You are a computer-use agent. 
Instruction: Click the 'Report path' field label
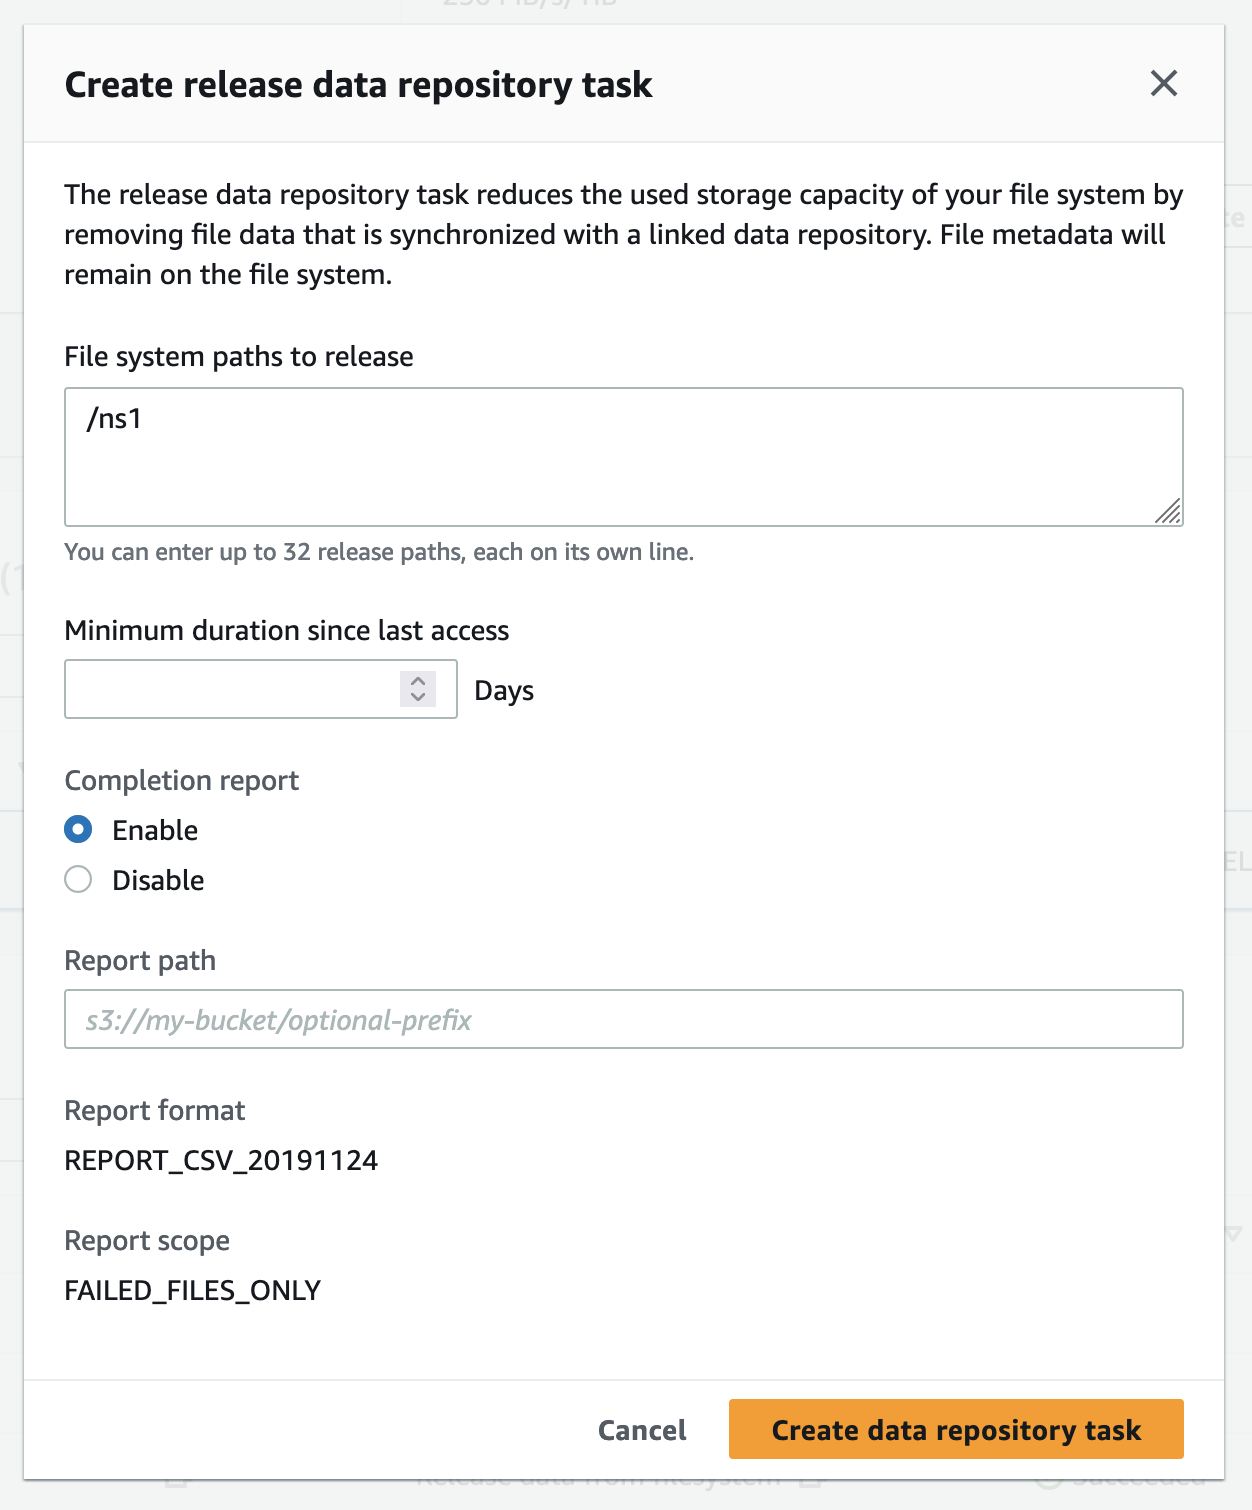tap(140, 961)
